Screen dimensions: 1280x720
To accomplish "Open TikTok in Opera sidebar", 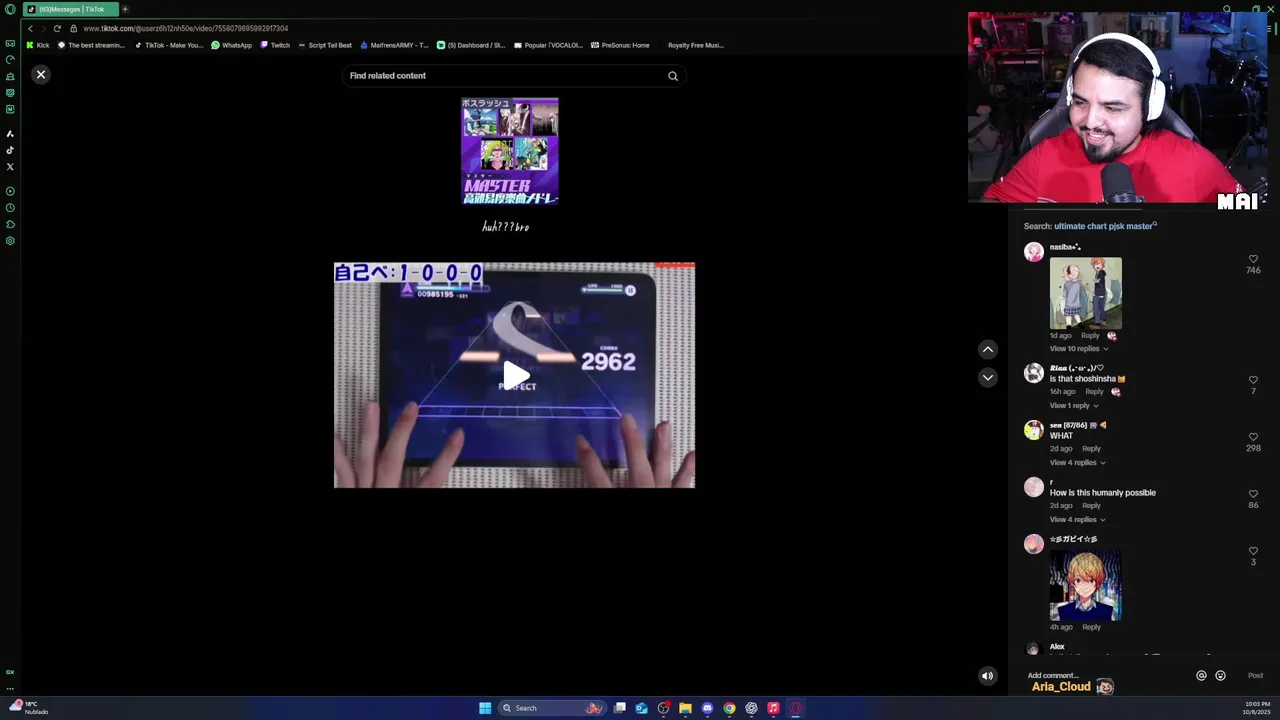I will click(x=10, y=150).
